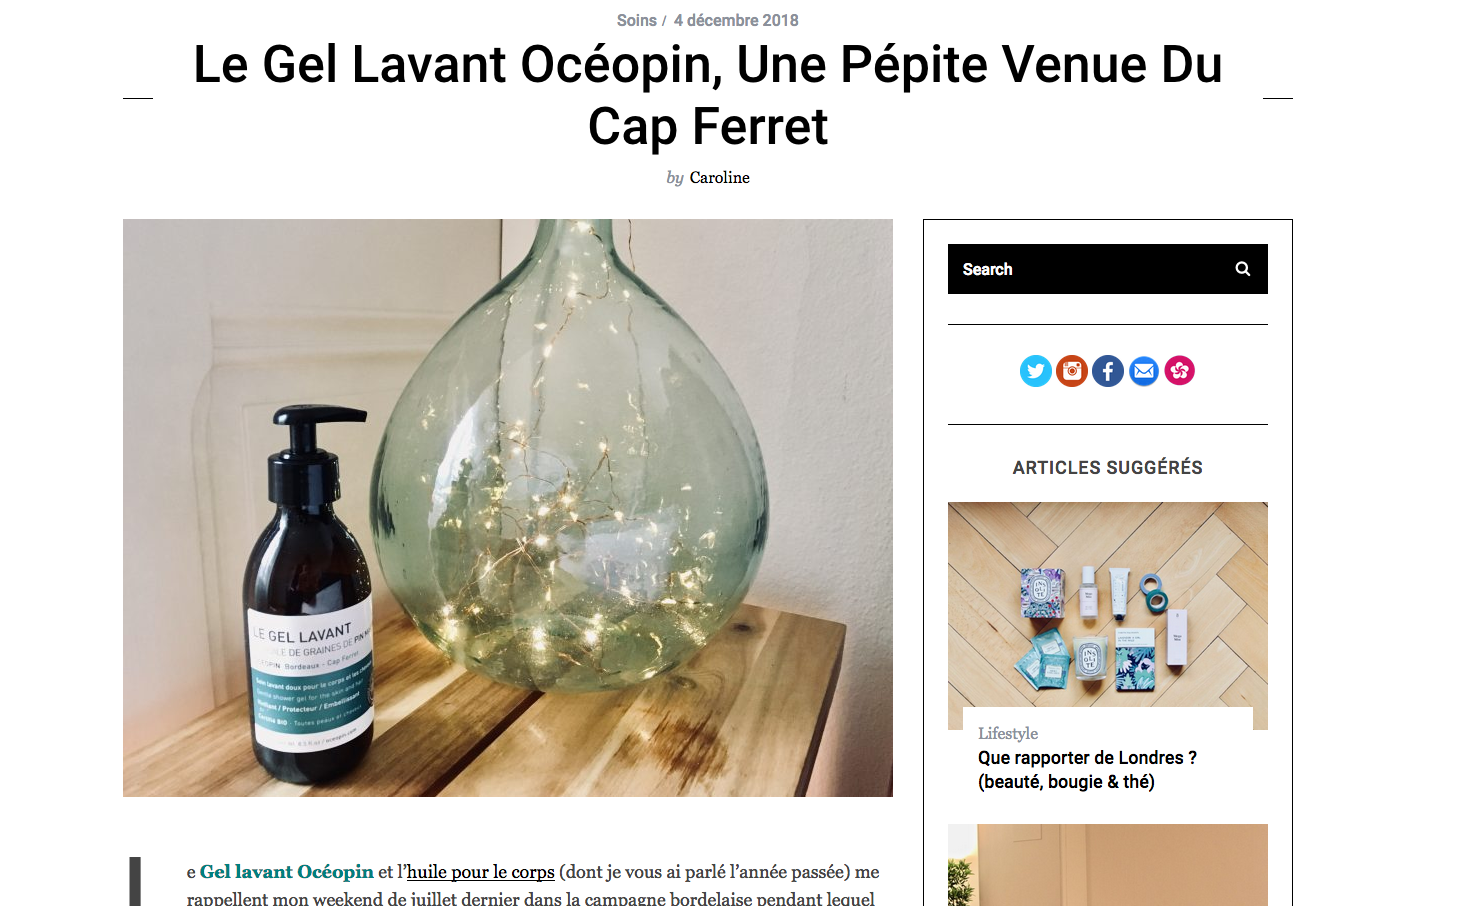Viewport: 1467px width, 906px height.
Task: Click the blue envelope email icon
Action: (1144, 371)
